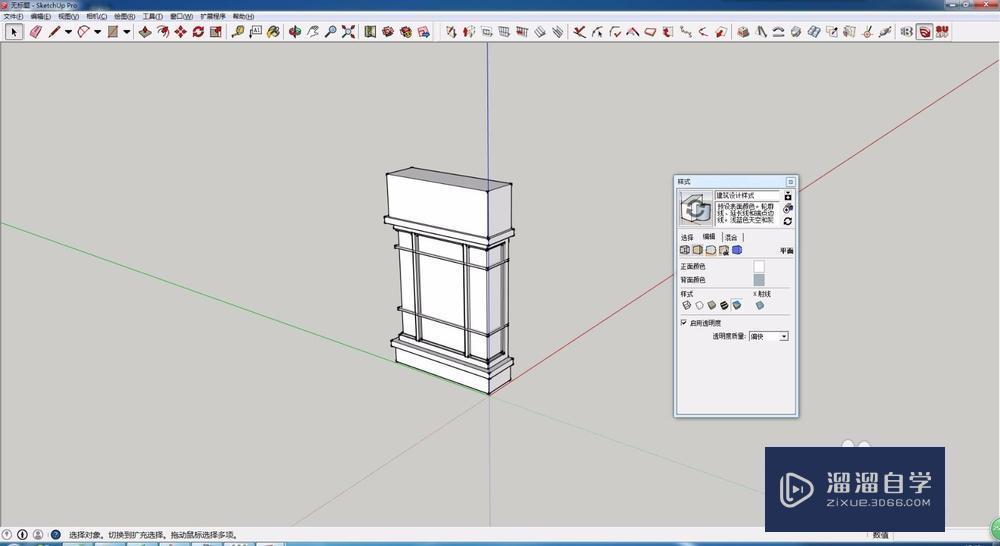The height and width of the screenshot is (546, 1000).
Task: Click the 数值 measurements field
Action: 880,535
